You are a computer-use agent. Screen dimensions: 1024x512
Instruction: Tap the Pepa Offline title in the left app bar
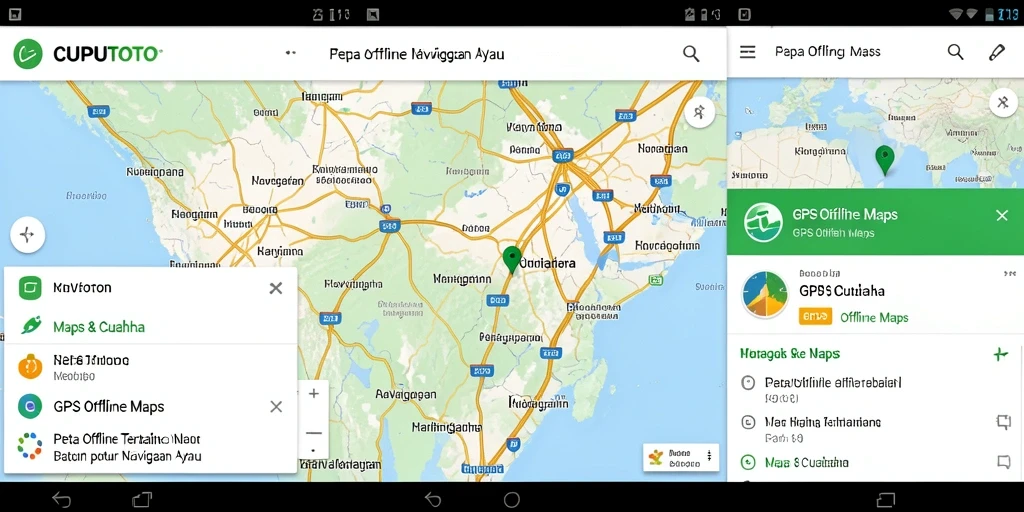click(417, 54)
